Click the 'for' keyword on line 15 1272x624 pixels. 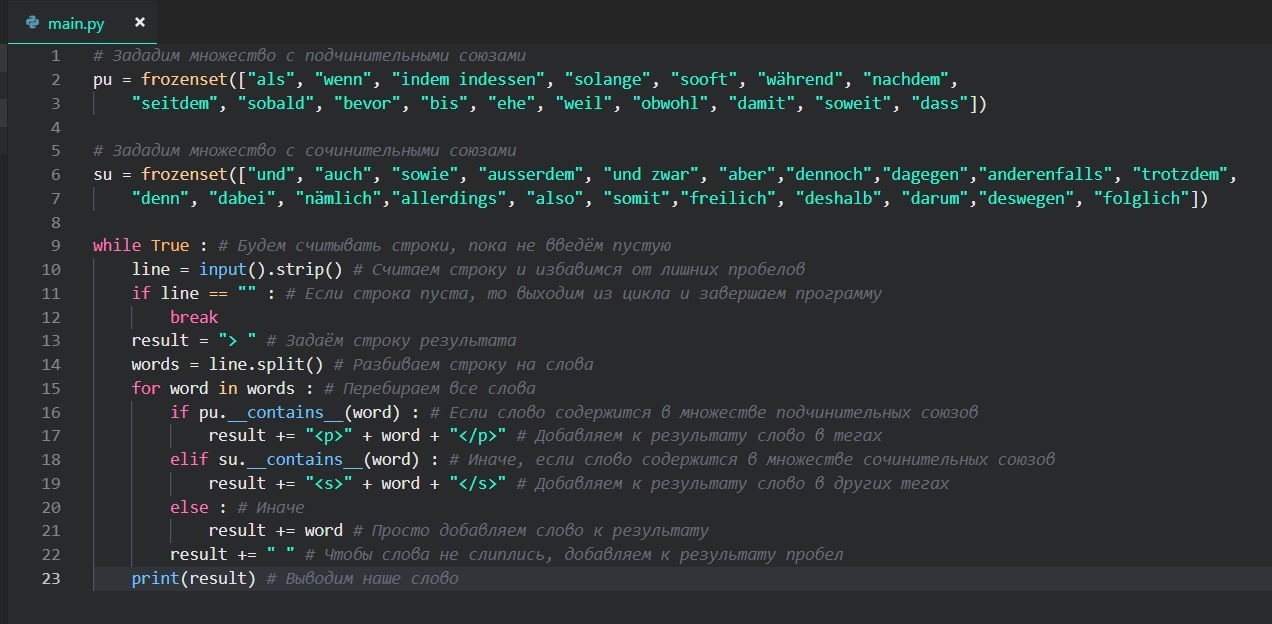click(145, 388)
